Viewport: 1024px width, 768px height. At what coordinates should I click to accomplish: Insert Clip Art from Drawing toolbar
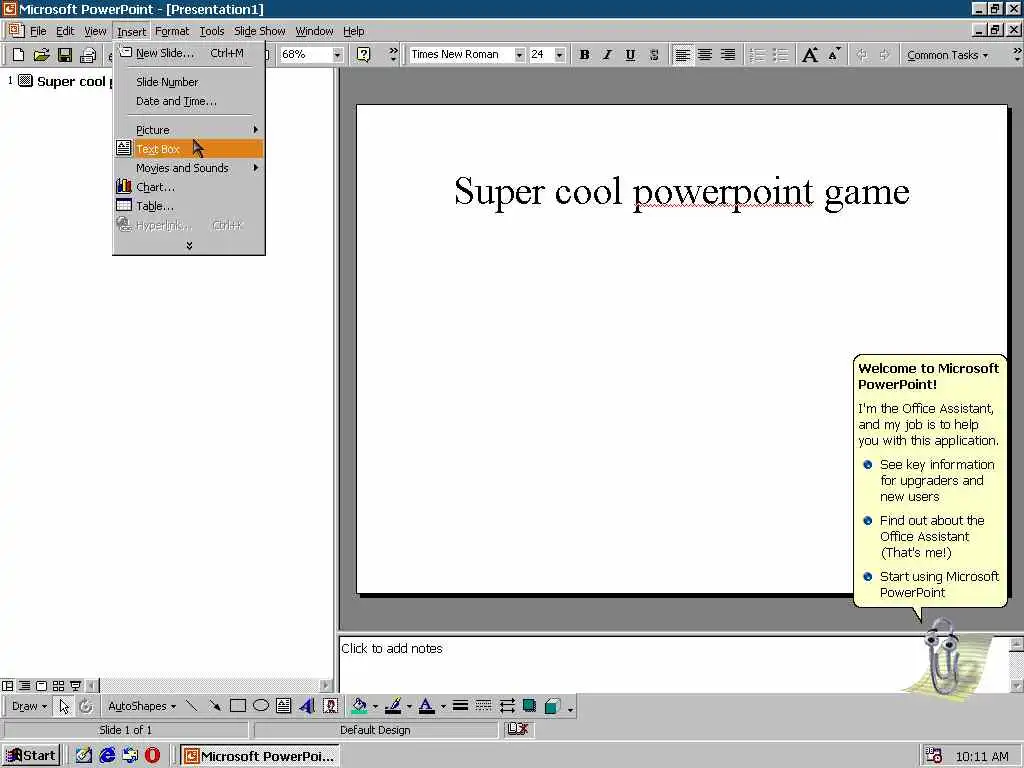click(330, 706)
